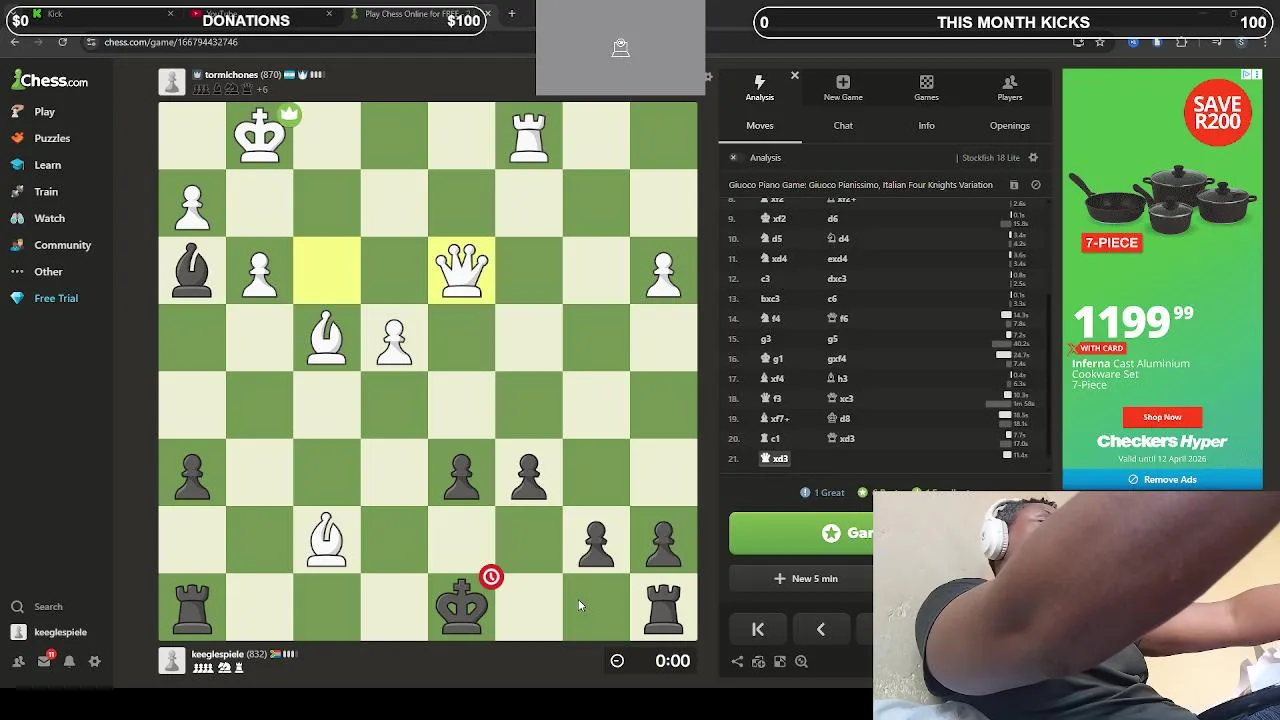Click Remove Ads link
1280x720 pixels.
point(1162,480)
